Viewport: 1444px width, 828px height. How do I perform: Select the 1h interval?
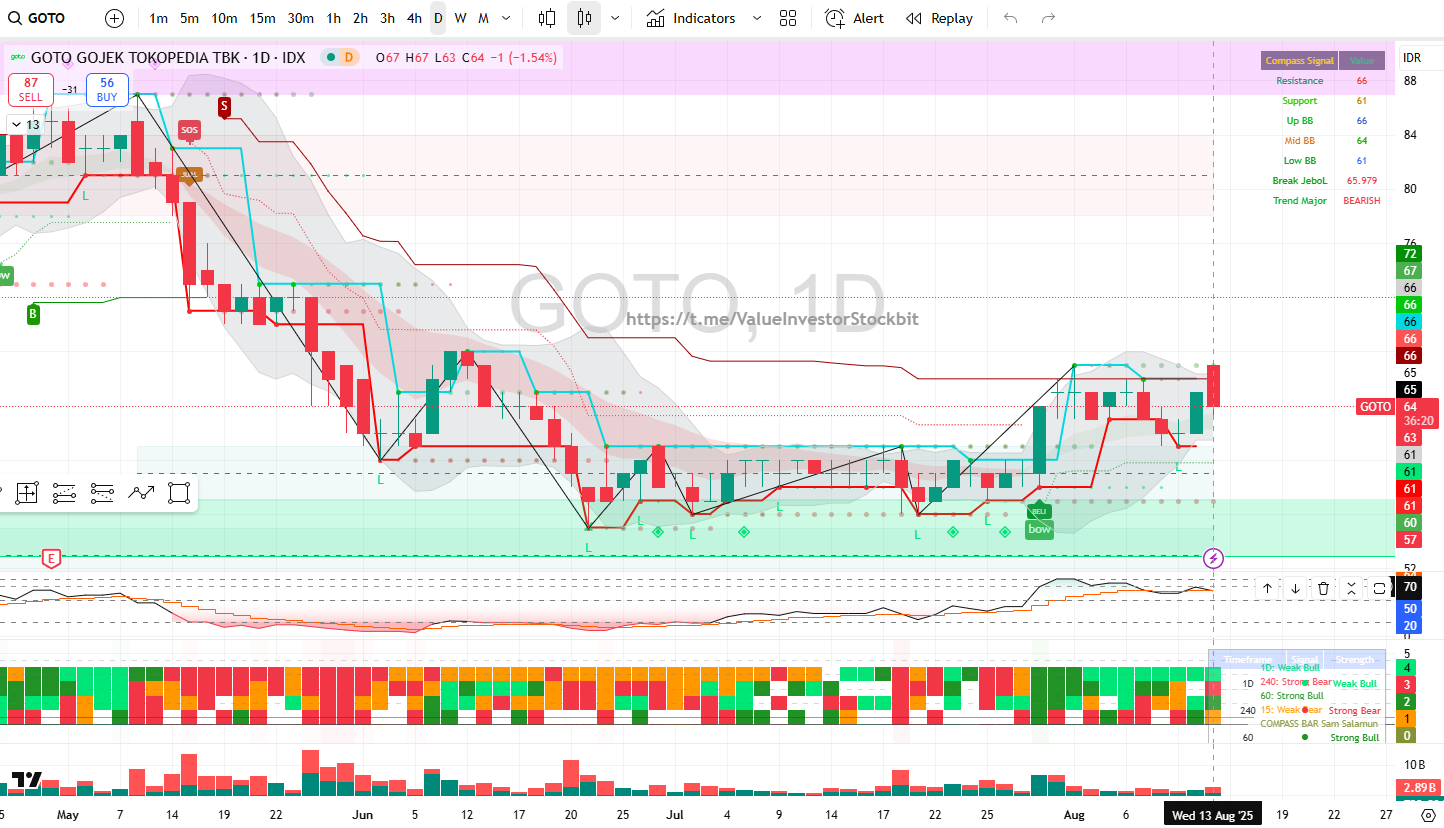(x=334, y=18)
